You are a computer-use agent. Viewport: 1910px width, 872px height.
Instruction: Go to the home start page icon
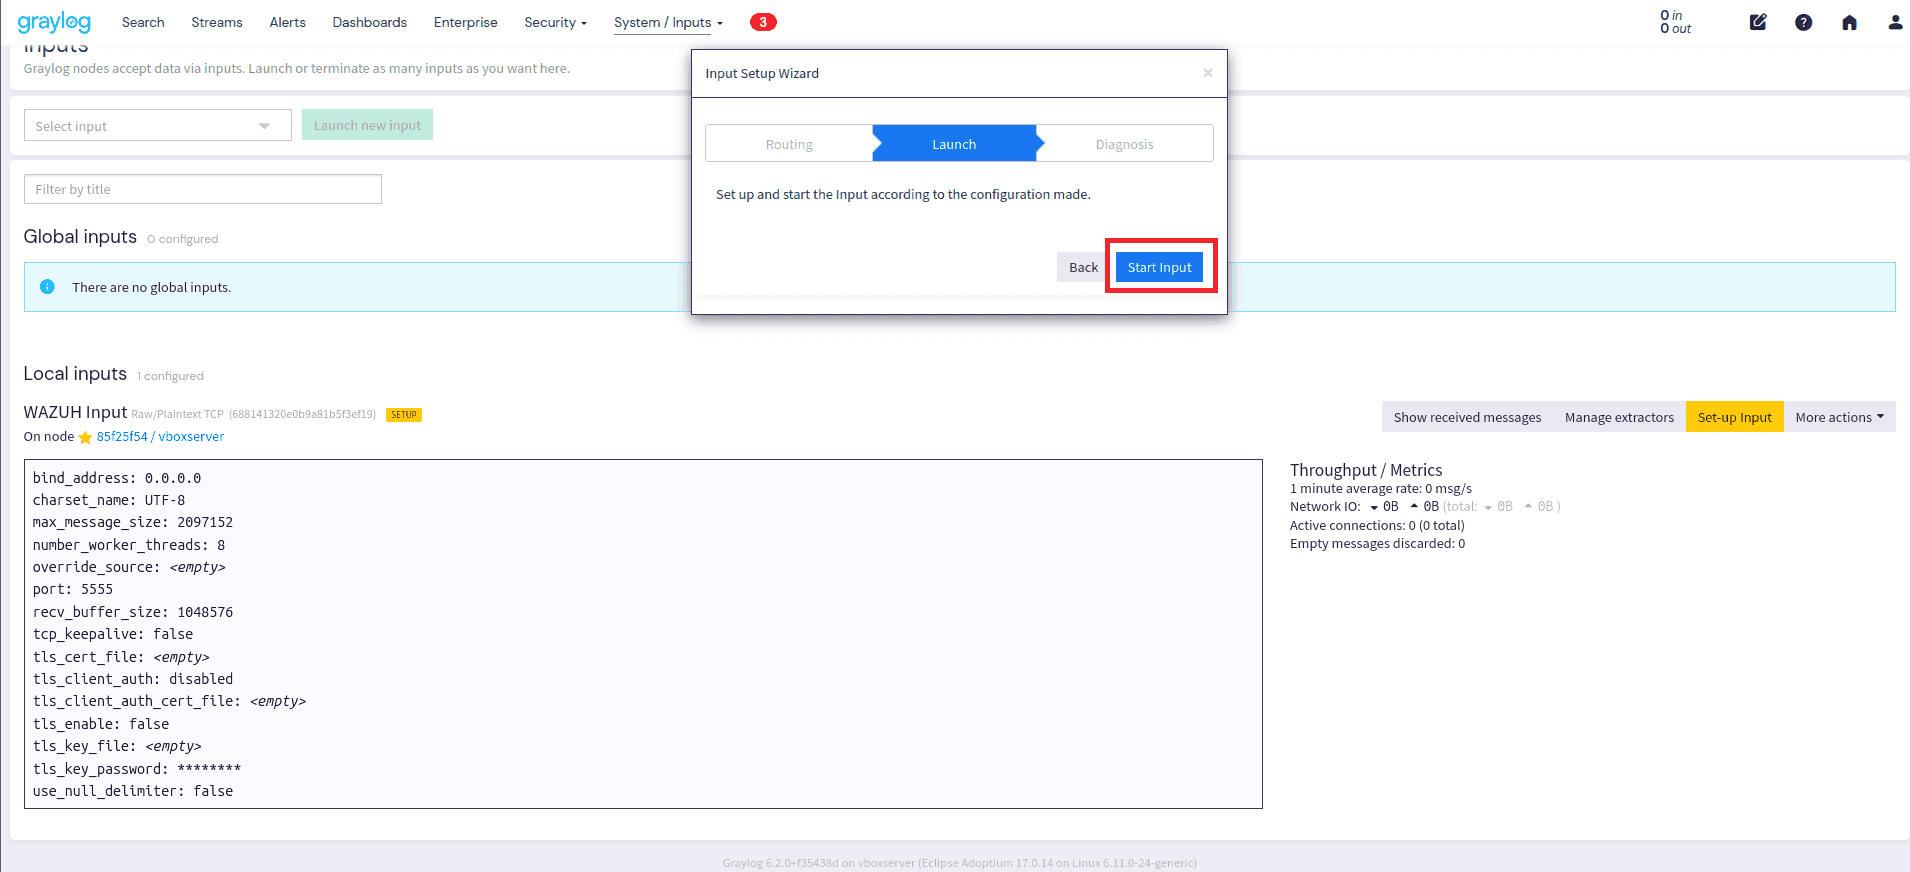(1849, 22)
